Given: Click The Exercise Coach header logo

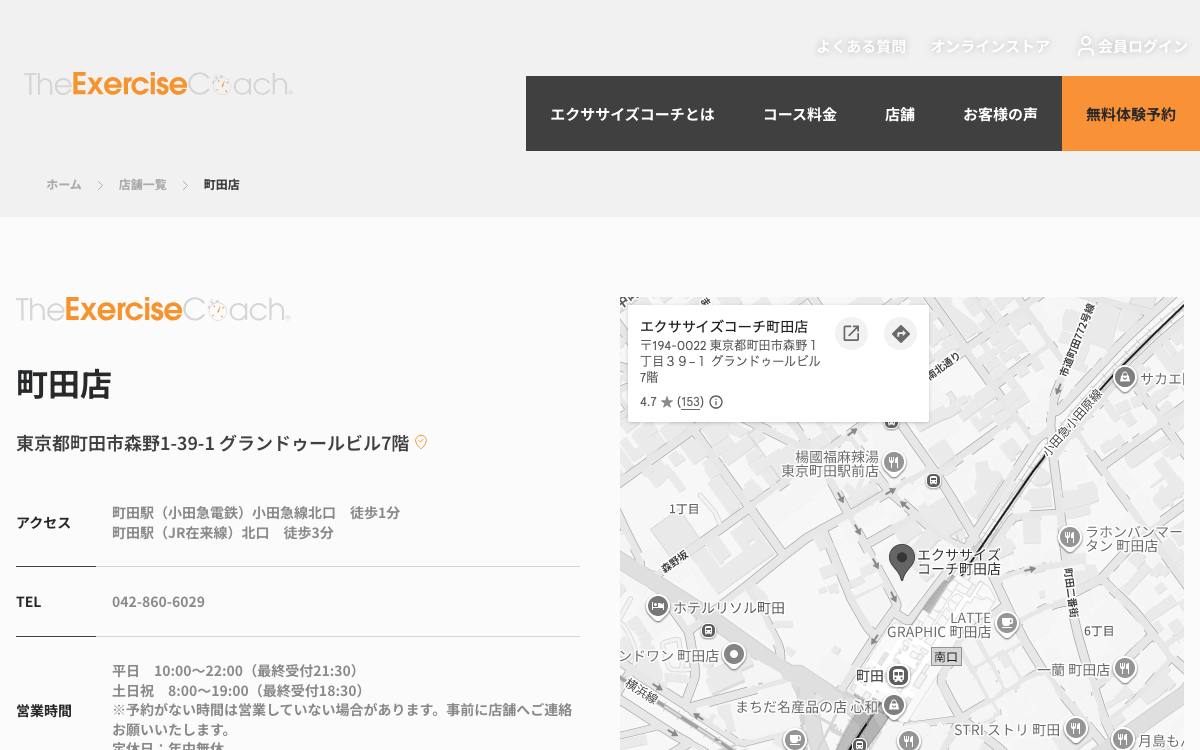Looking at the screenshot, I should 158,84.
